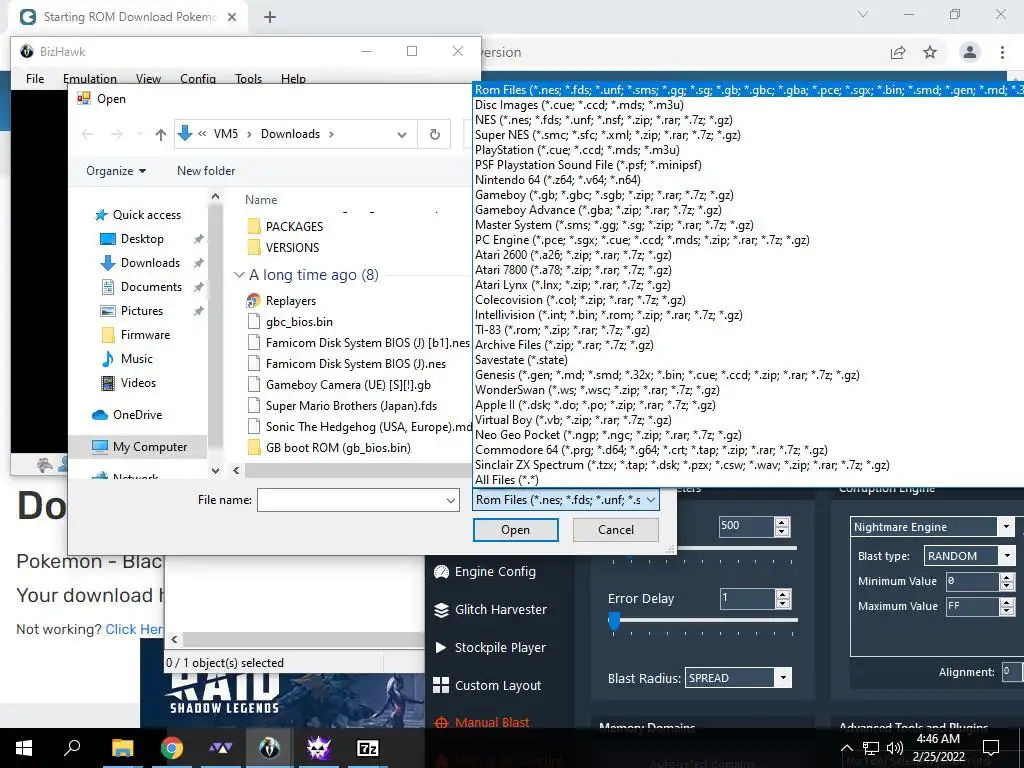Open the Nightmare Engine dropdown
Viewport: 1024px width, 768px height.
[x=1006, y=526]
